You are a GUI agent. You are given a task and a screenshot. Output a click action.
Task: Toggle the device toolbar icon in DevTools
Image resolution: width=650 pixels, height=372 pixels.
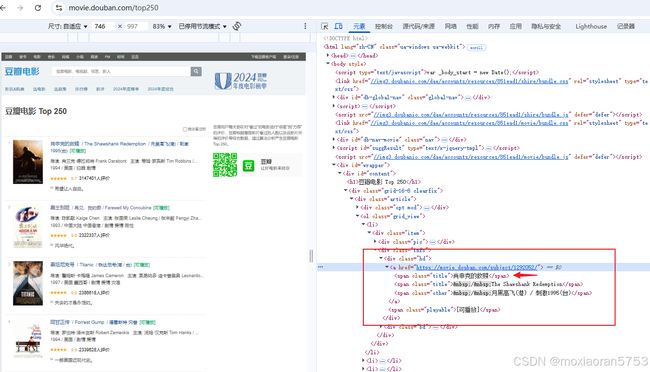pyautogui.click(x=338, y=26)
